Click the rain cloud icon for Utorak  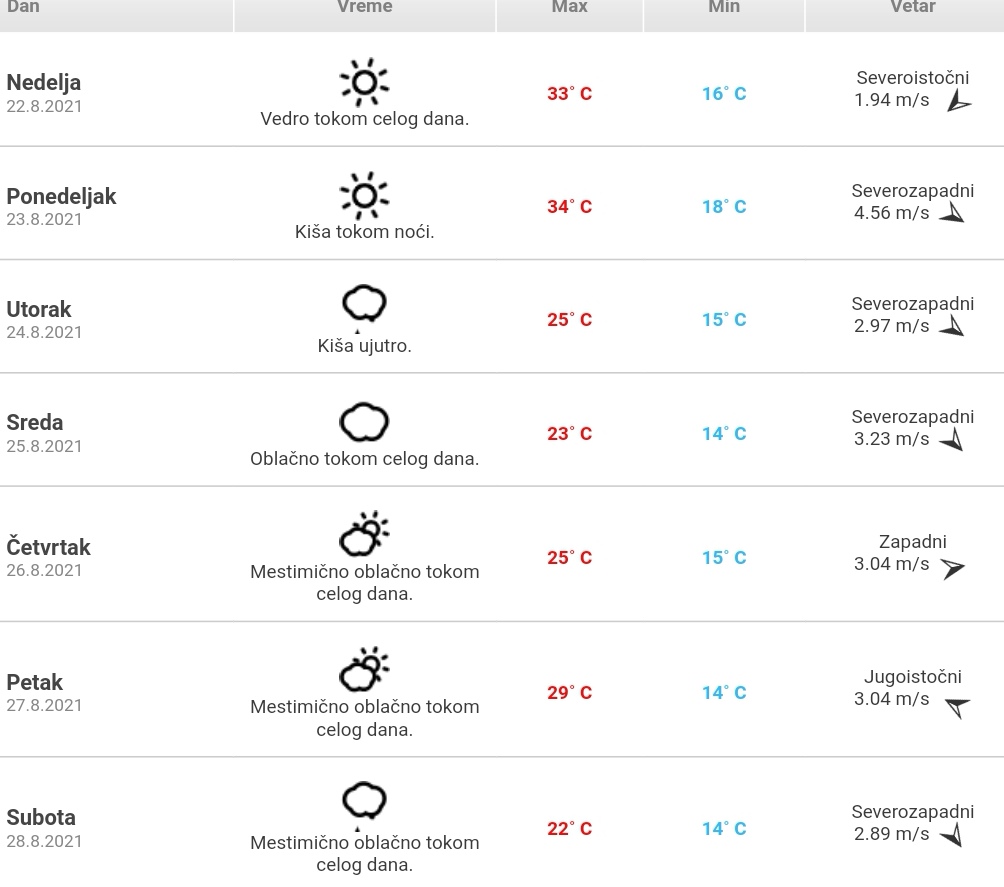pos(364,307)
